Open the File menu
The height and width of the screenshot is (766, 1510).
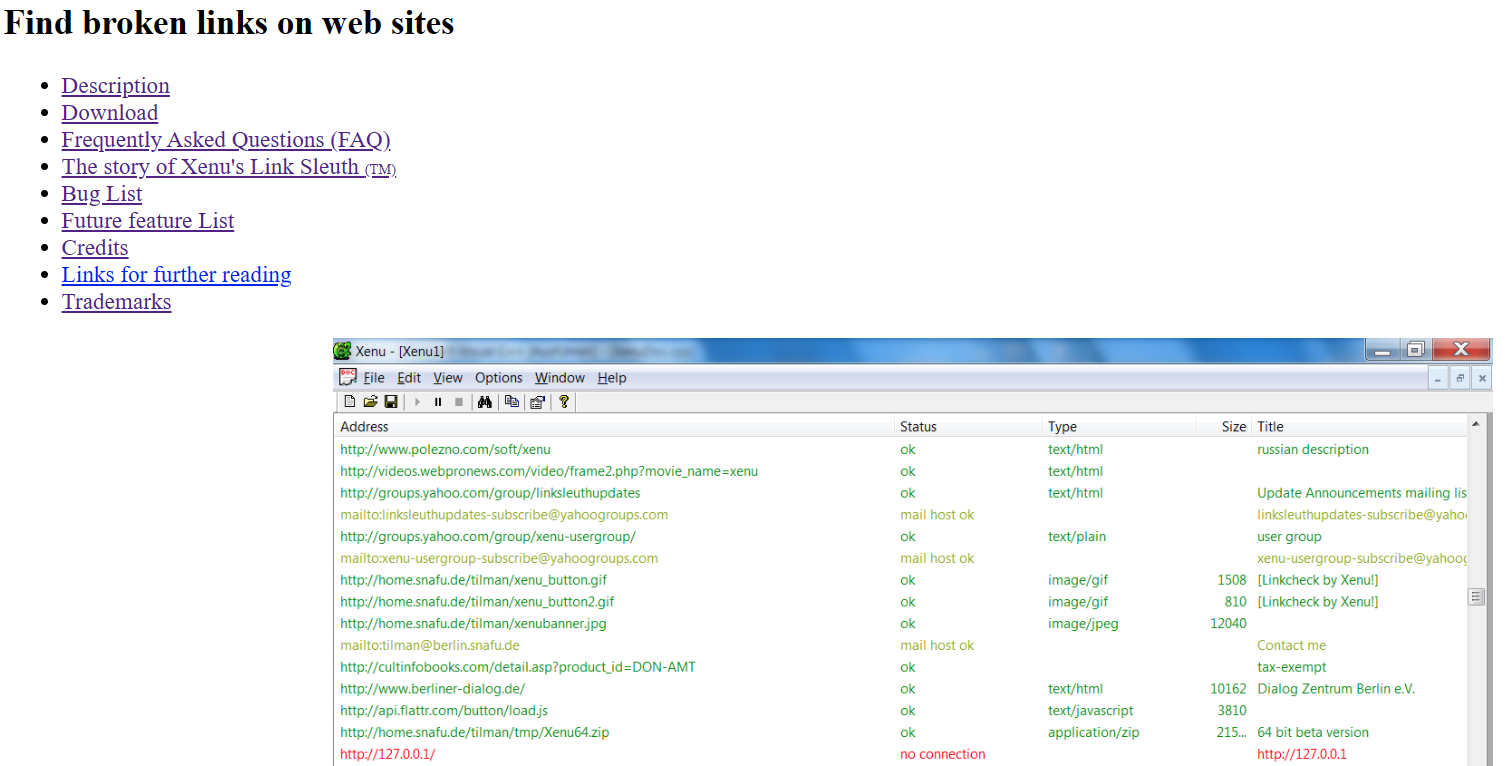374,378
